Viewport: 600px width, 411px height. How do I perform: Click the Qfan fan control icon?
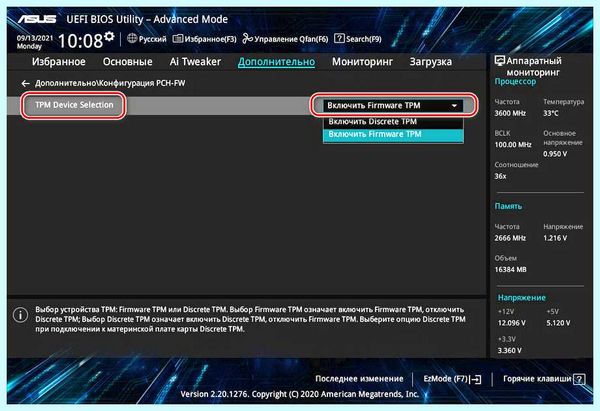tap(248, 38)
